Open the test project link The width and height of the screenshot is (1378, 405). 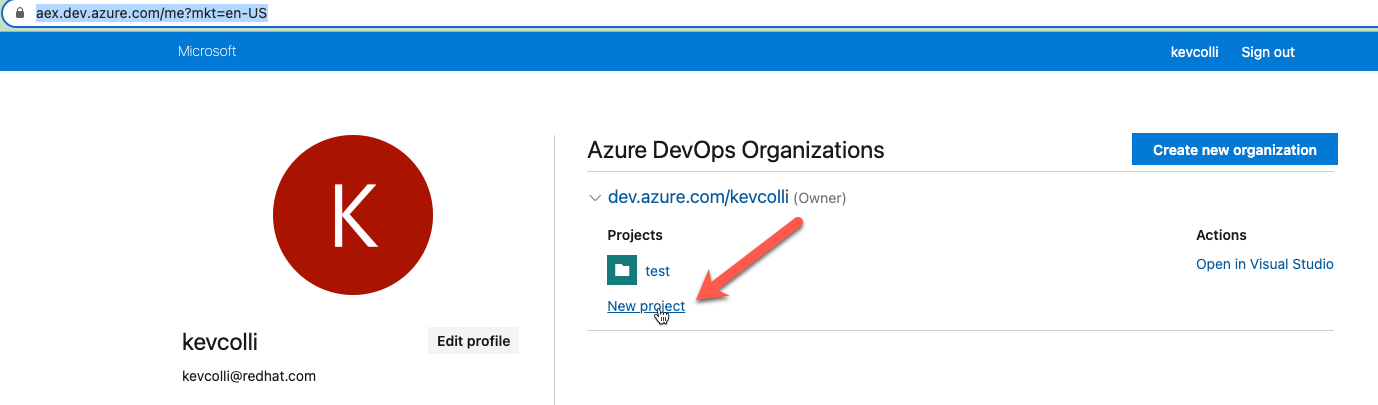click(x=657, y=271)
